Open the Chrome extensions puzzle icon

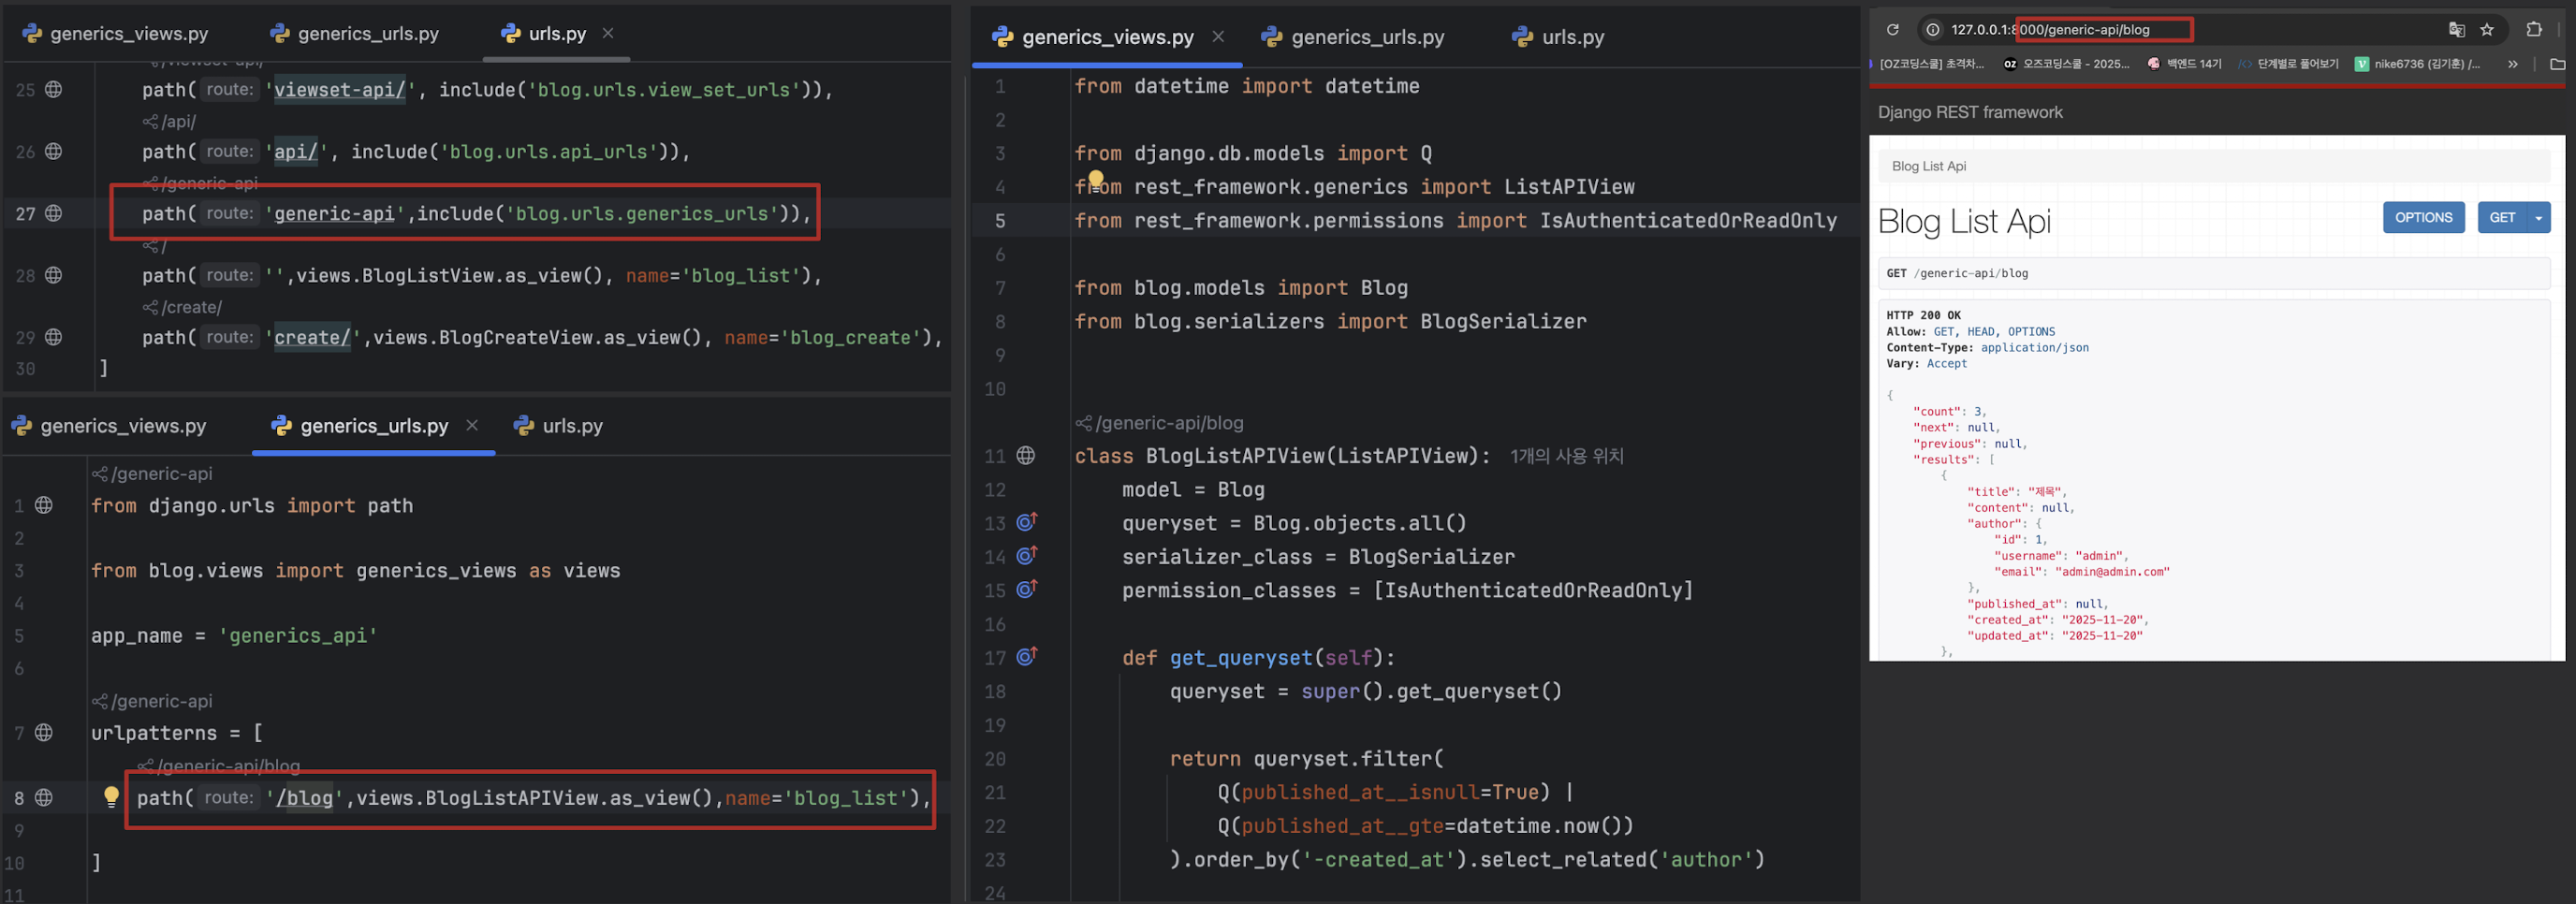pos(2535,29)
